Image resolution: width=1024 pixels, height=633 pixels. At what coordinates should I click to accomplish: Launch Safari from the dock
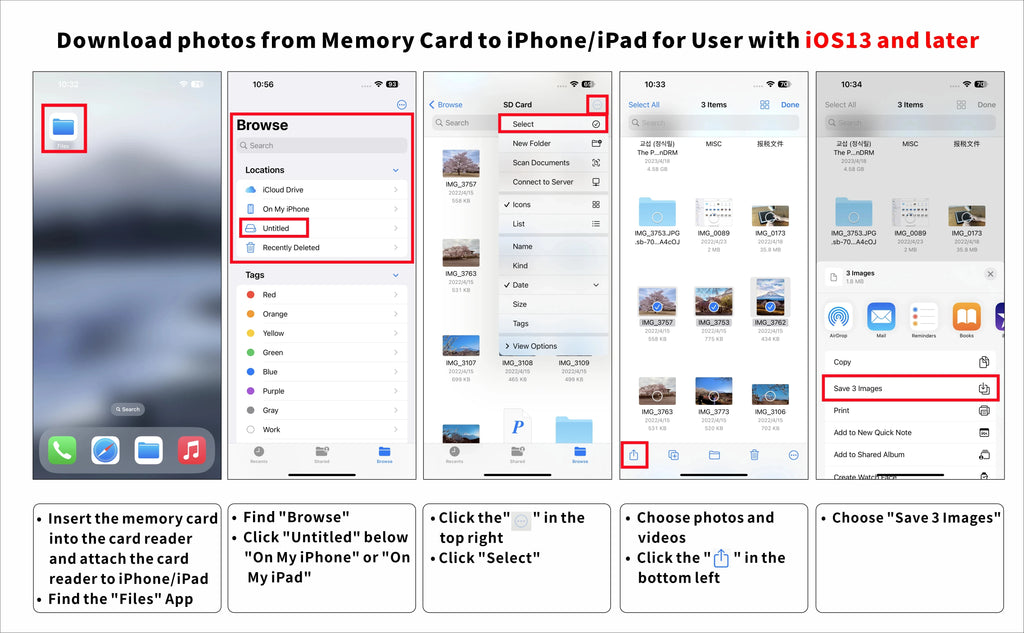click(x=105, y=450)
